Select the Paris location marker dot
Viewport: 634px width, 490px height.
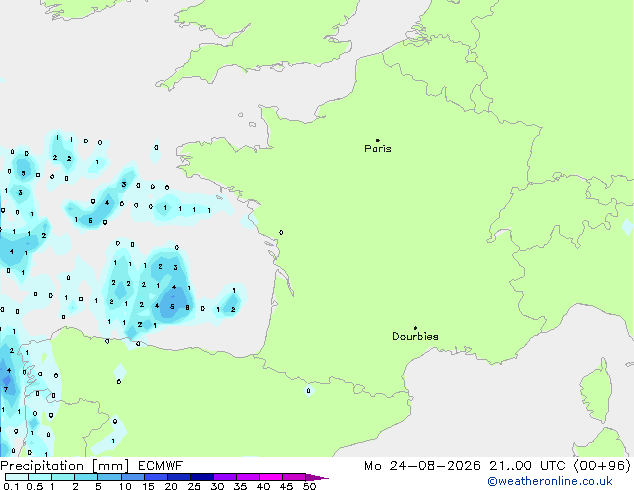(378, 140)
